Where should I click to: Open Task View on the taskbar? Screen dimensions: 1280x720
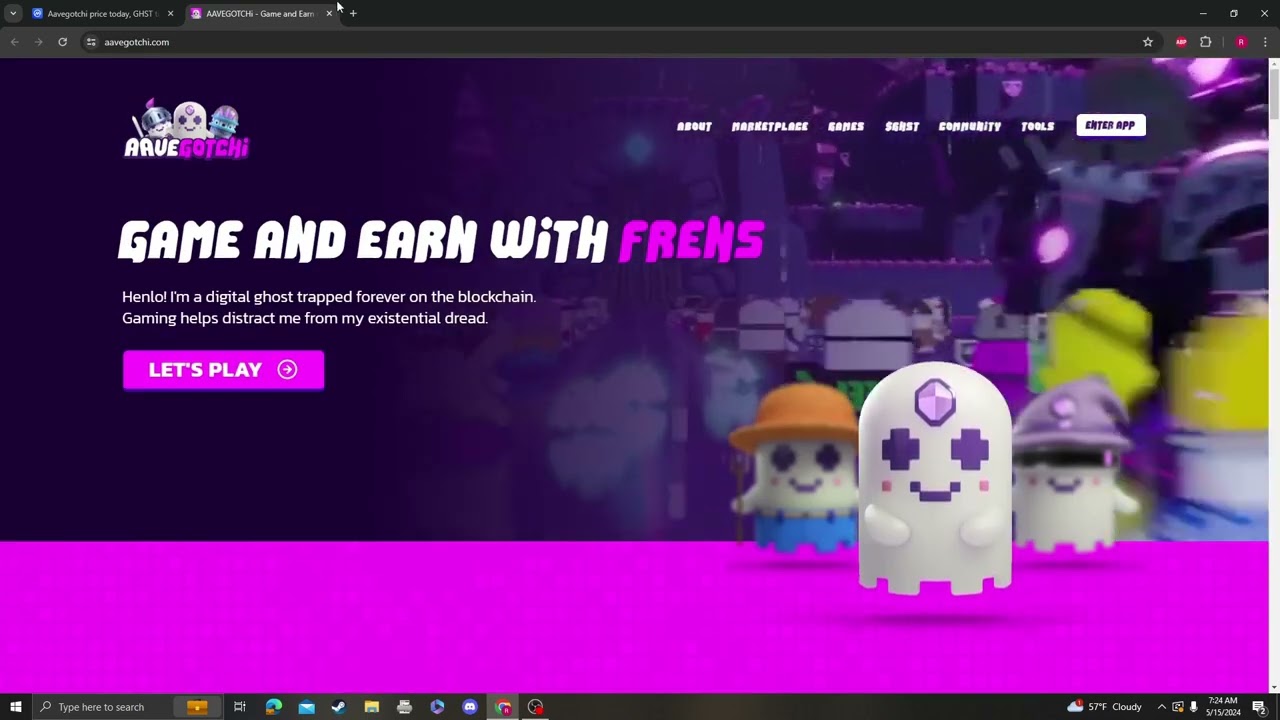pos(240,707)
